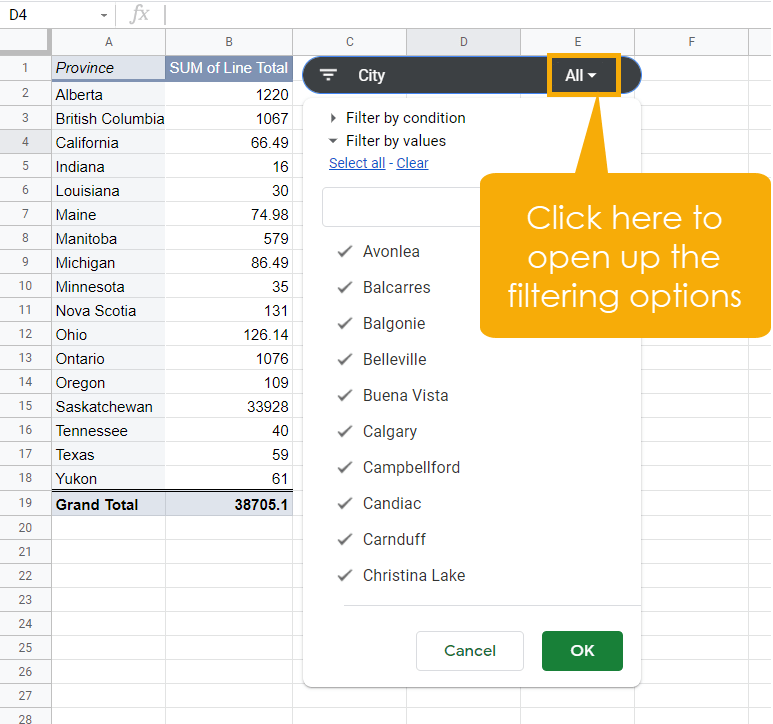Select column A header

tap(108, 42)
